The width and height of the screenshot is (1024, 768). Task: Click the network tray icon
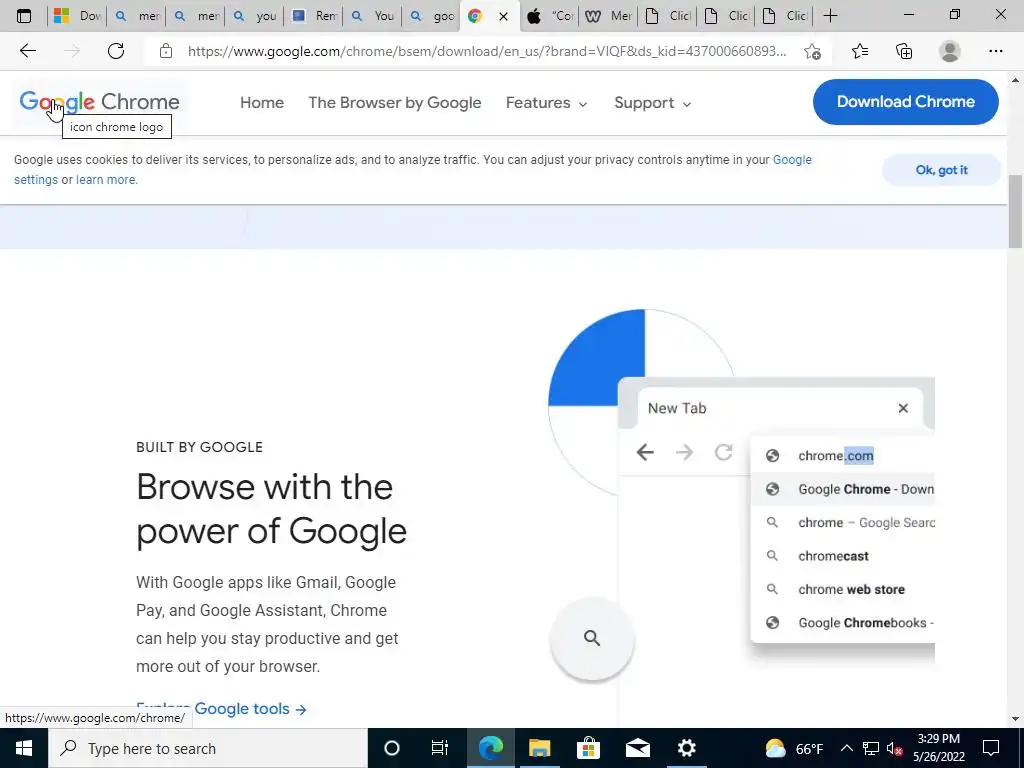pyautogui.click(x=871, y=748)
